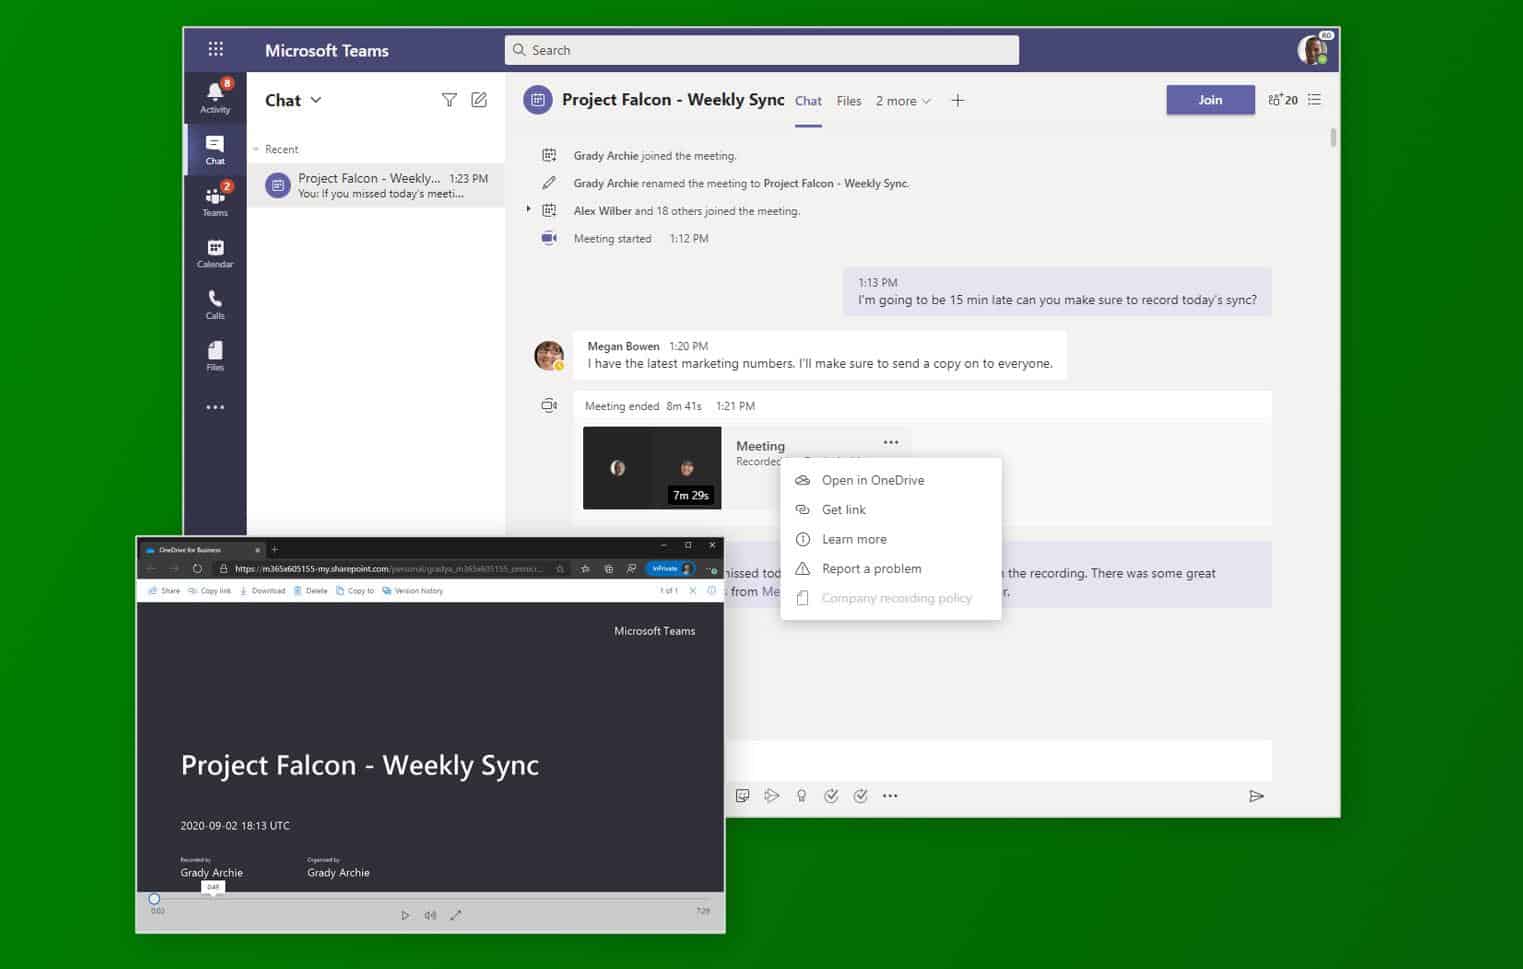
Task: Click the filter icon in Chat list
Action: [449, 100]
